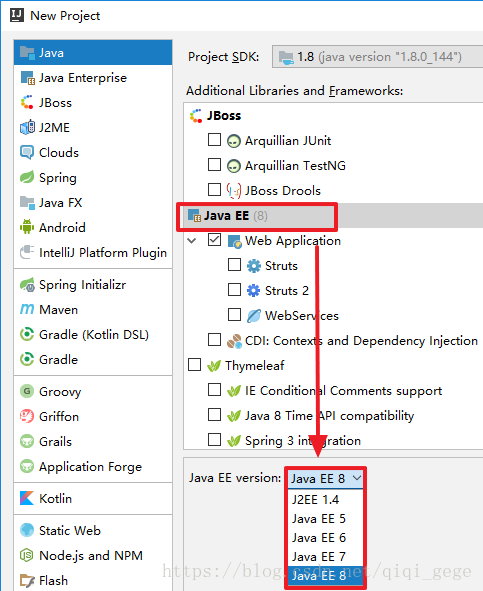The width and height of the screenshot is (483, 591).
Task: Tick the Arquillian JUnit checkbox
Action: click(215, 140)
